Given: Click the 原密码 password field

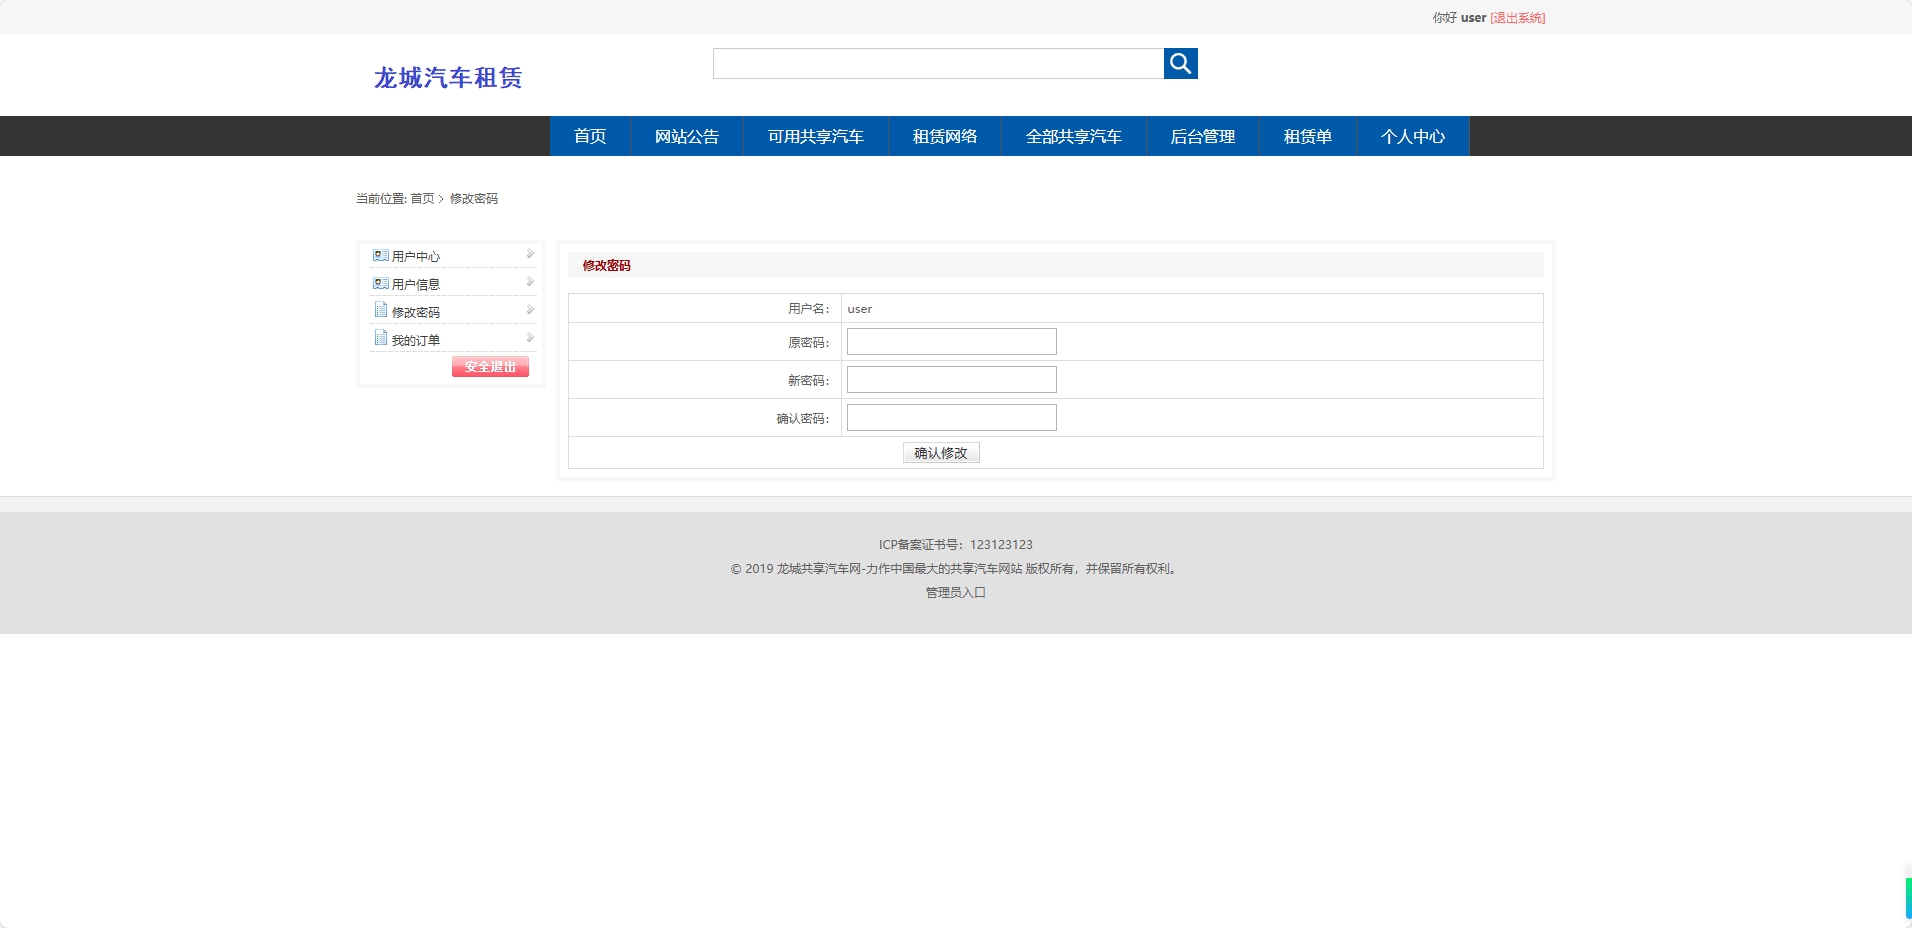Looking at the screenshot, I should [x=950, y=341].
